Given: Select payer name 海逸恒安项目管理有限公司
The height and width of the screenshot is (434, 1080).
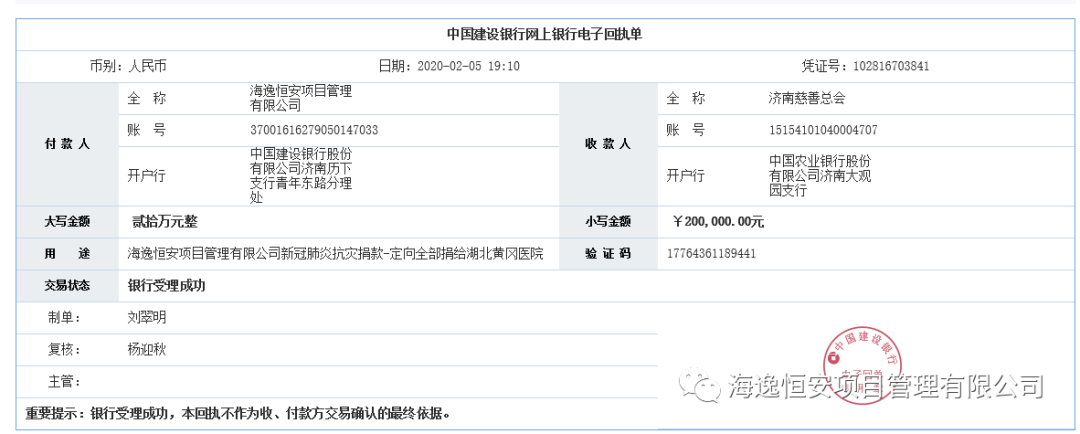Looking at the screenshot, I should pyautogui.click(x=301, y=99).
